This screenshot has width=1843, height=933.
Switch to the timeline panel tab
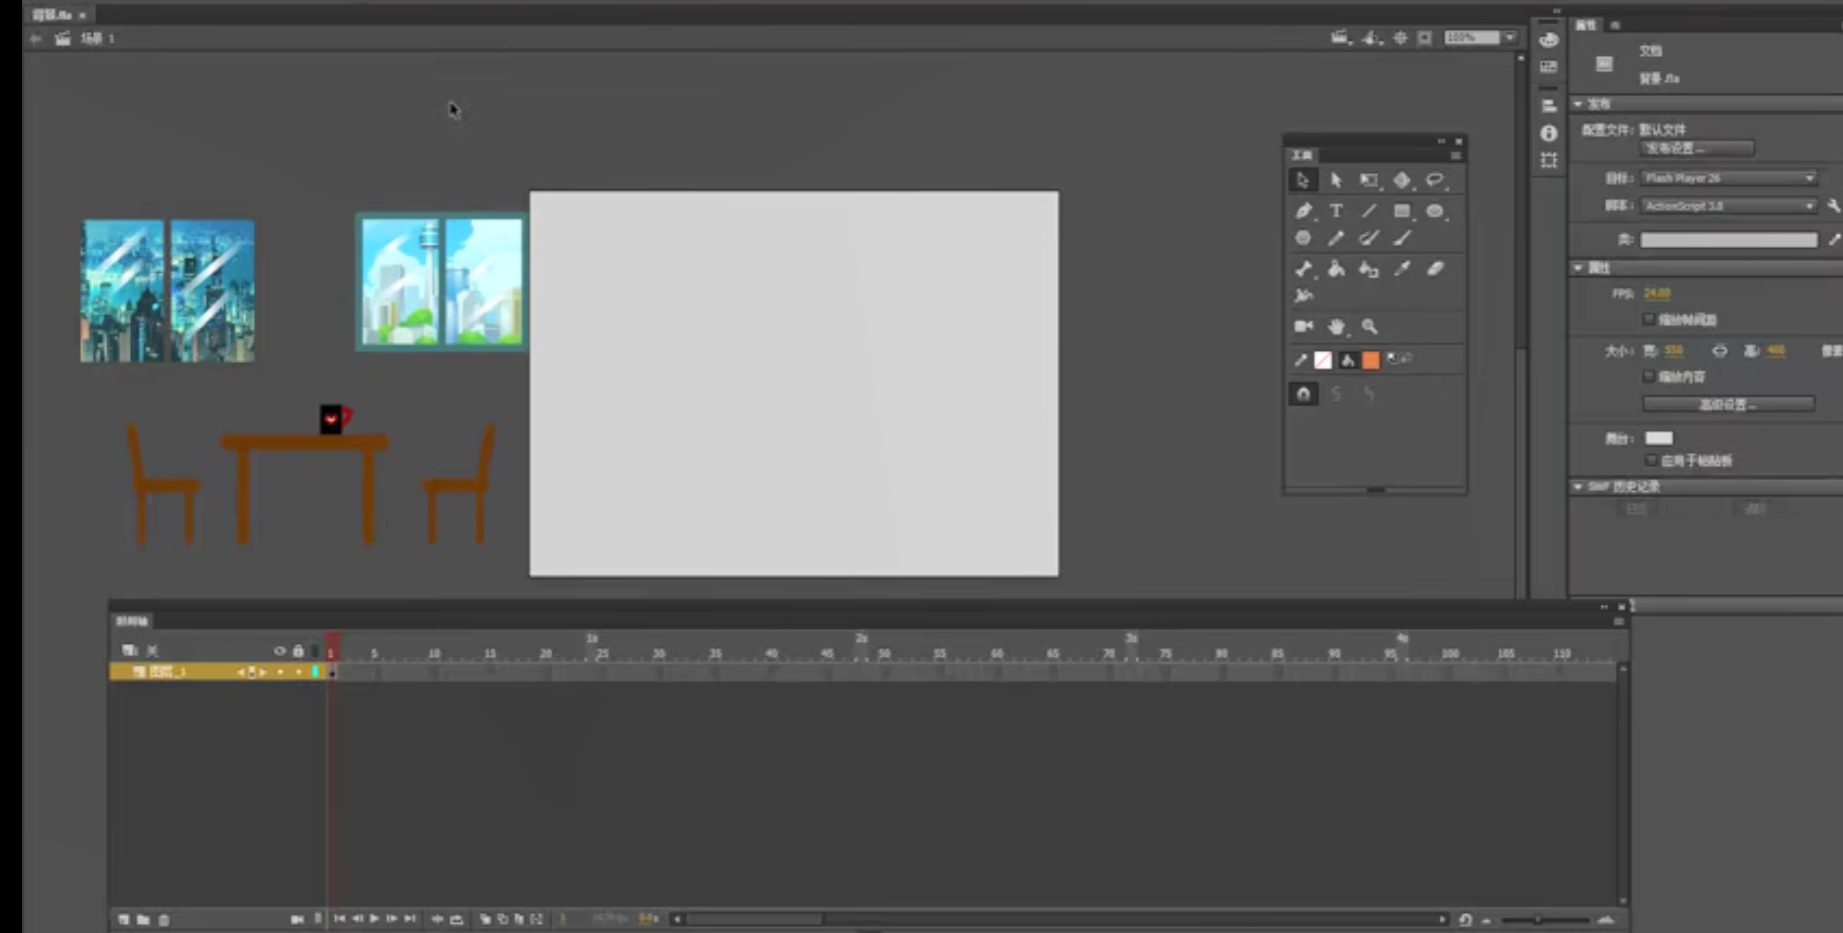(132, 621)
